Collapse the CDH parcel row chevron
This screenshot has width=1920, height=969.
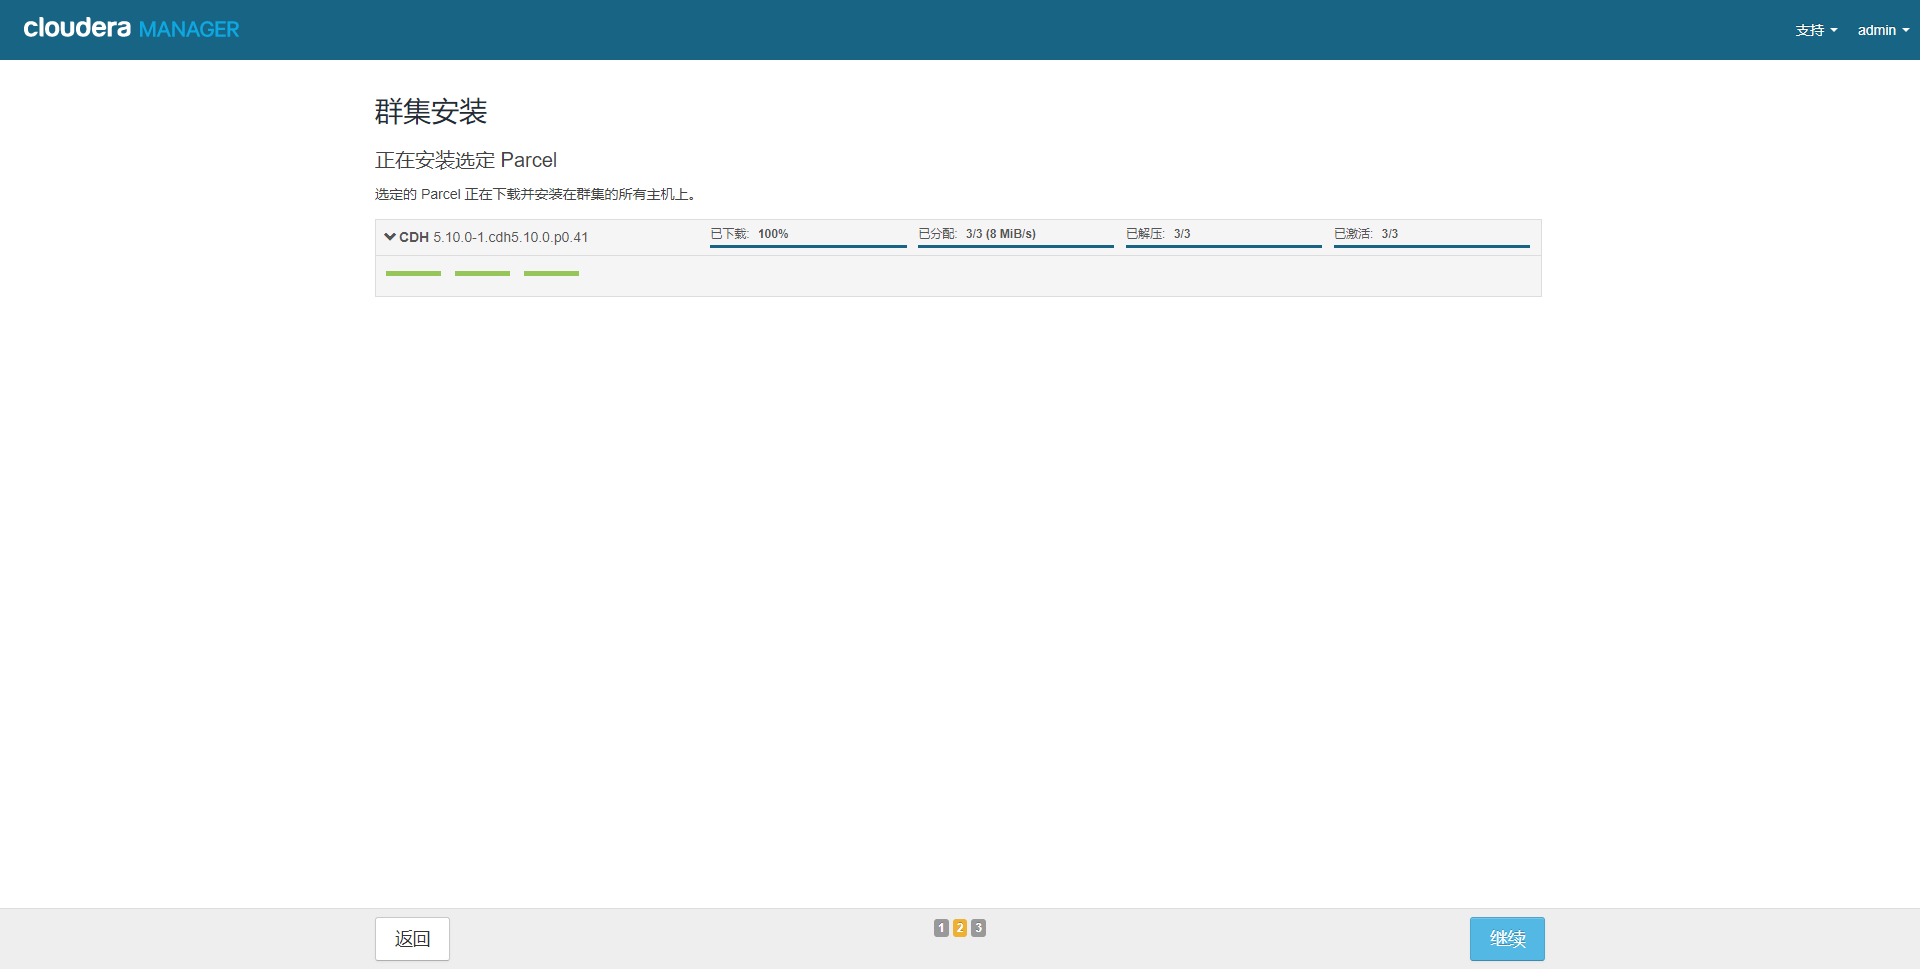(x=390, y=237)
